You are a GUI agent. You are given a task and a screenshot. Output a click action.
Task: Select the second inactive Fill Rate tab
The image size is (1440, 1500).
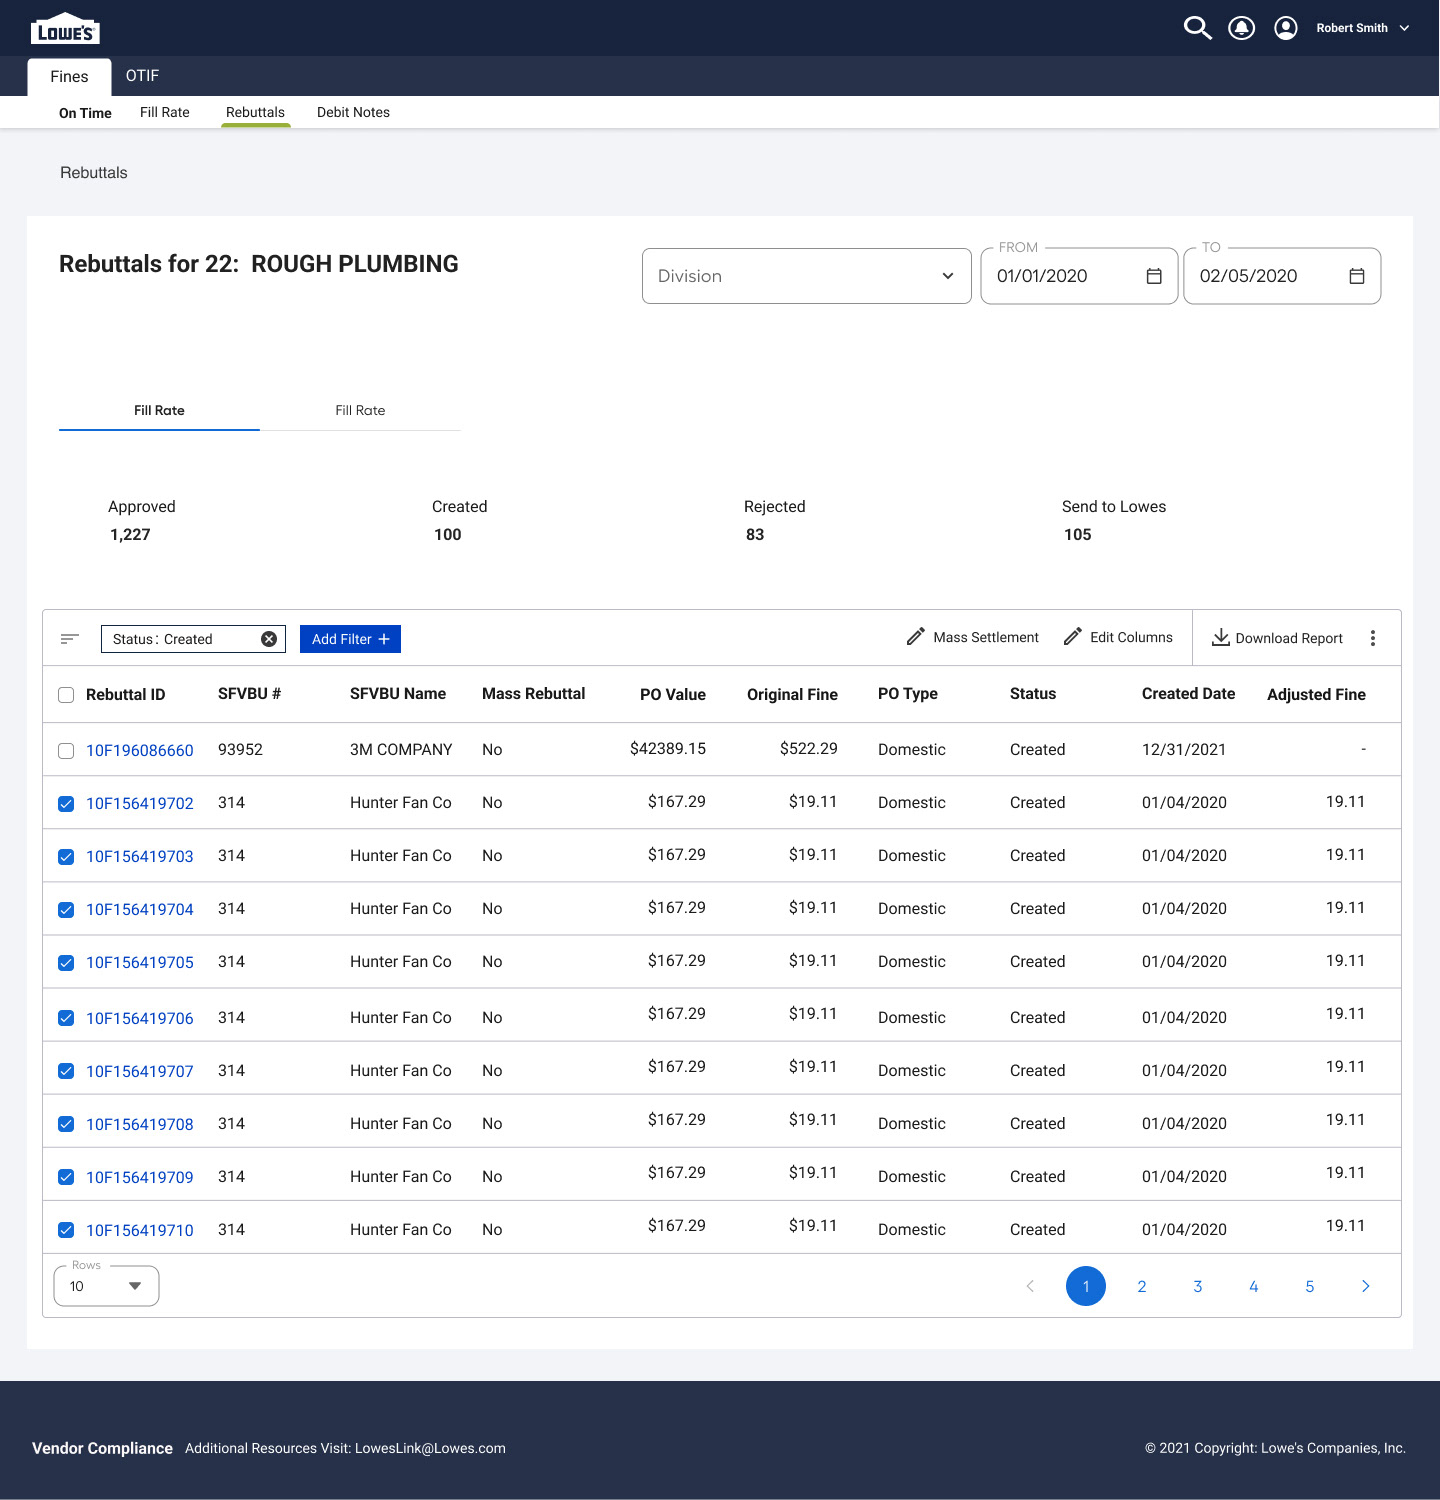pos(360,410)
